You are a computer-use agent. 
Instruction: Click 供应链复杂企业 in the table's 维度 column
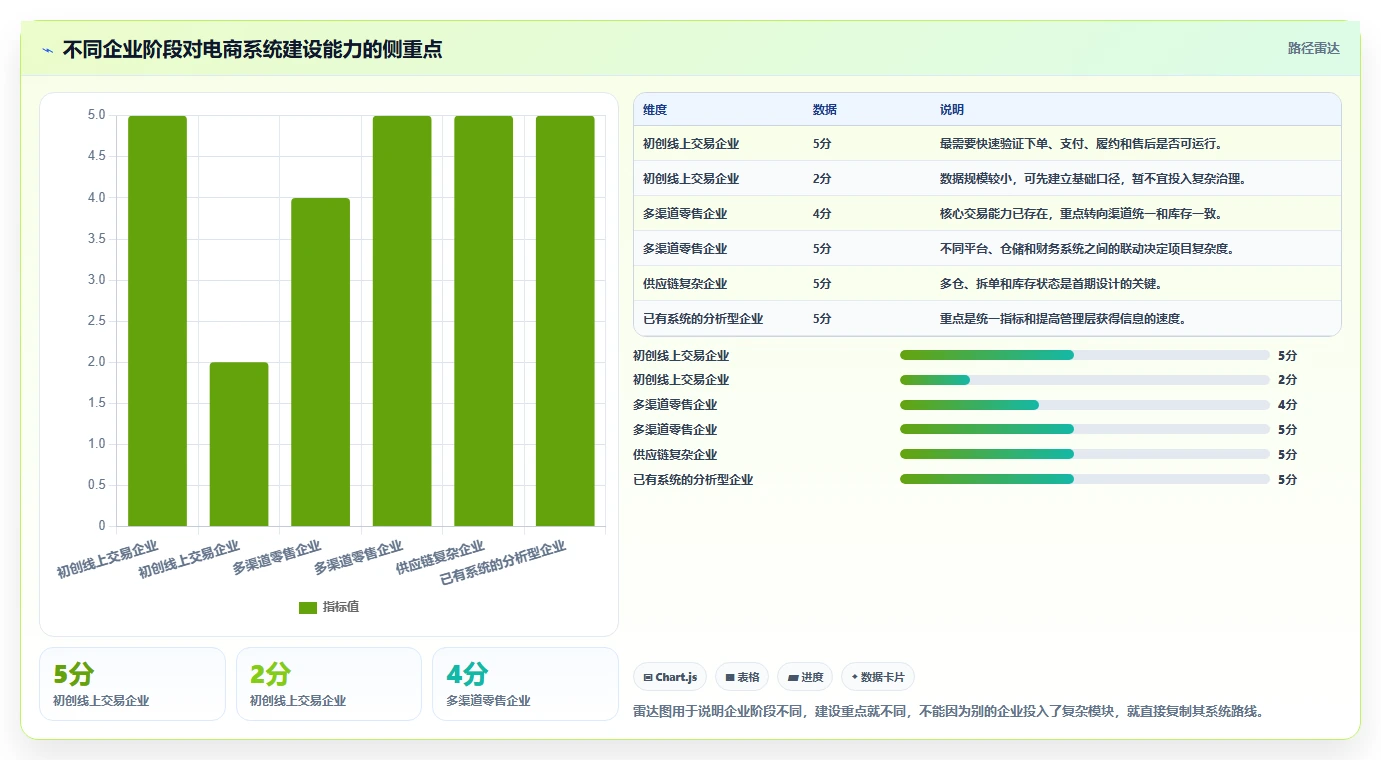685,284
